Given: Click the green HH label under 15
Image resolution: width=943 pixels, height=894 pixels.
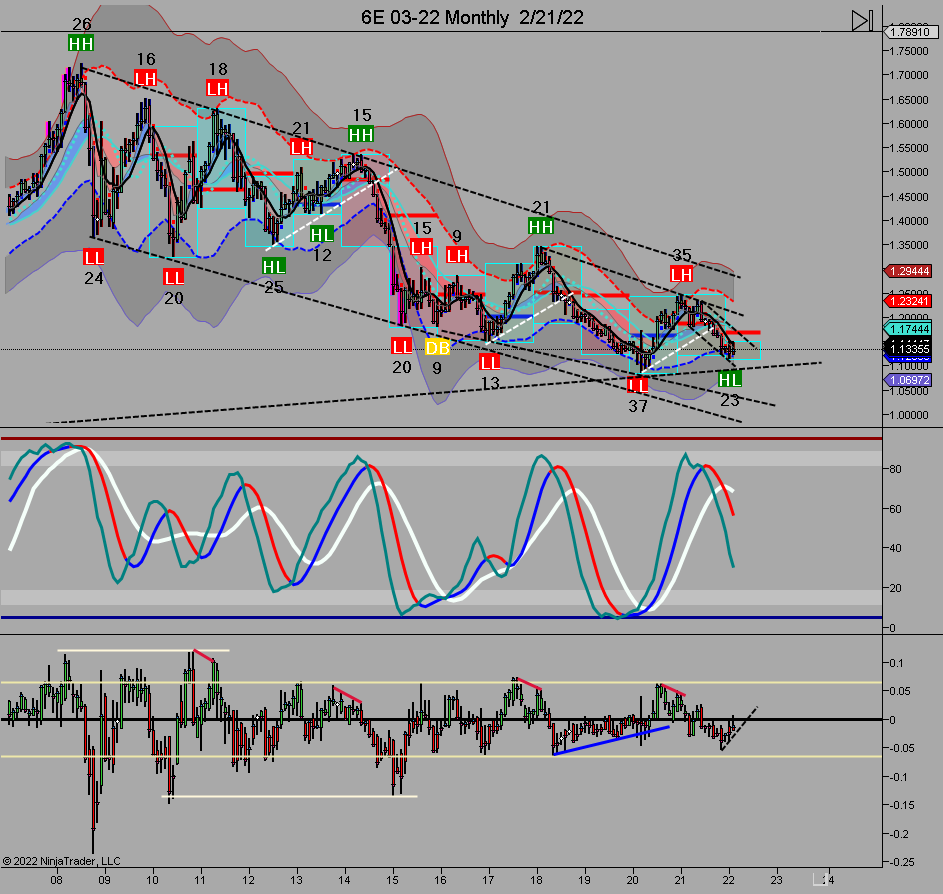Looking at the screenshot, I should [x=361, y=134].
